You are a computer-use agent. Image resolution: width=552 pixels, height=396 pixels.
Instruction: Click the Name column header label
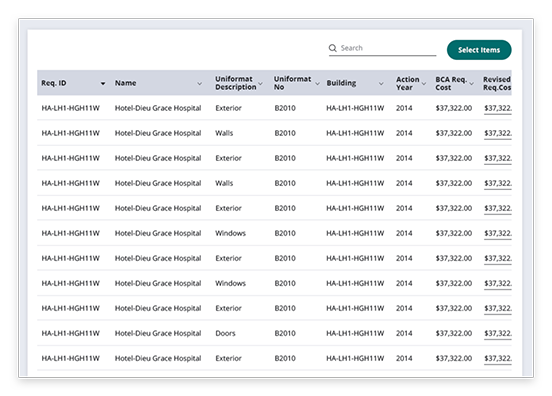coord(125,83)
